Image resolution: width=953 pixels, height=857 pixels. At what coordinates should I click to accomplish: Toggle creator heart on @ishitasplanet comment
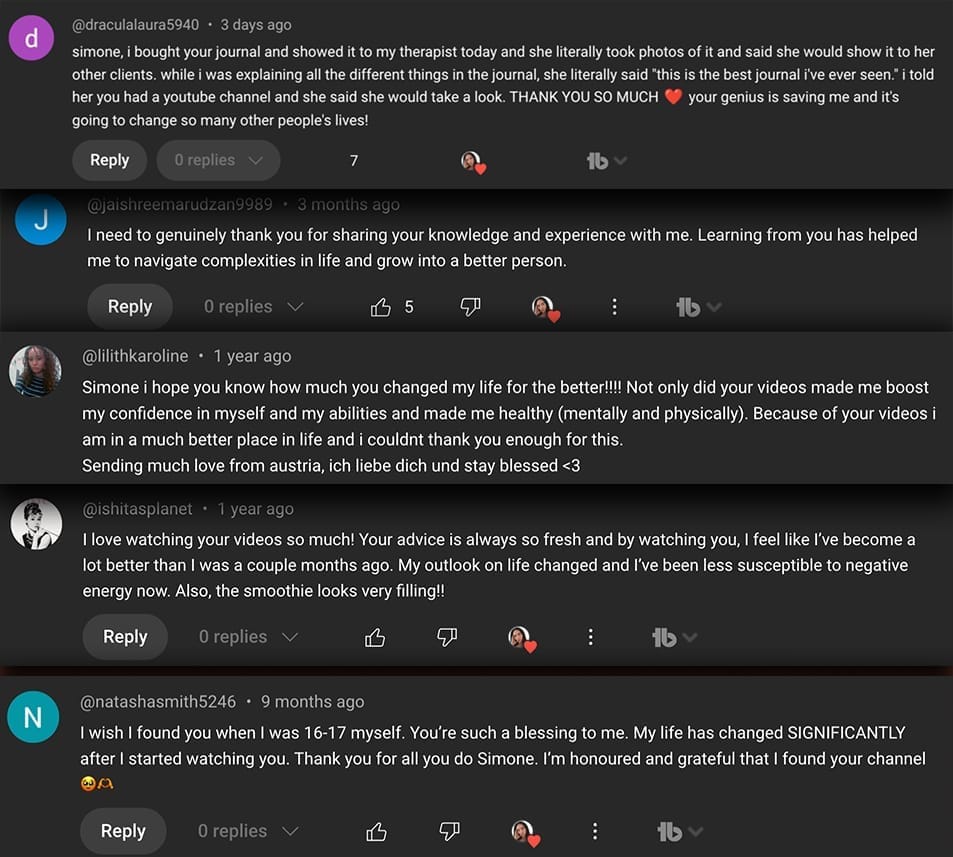520,638
